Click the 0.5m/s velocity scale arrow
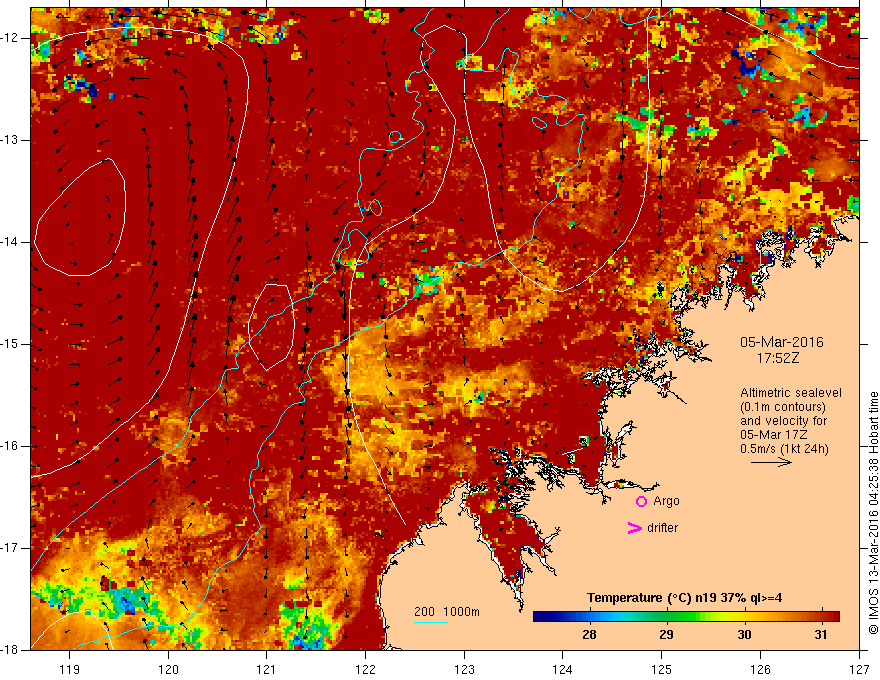Viewport: 880px width, 680px height. coord(771,462)
